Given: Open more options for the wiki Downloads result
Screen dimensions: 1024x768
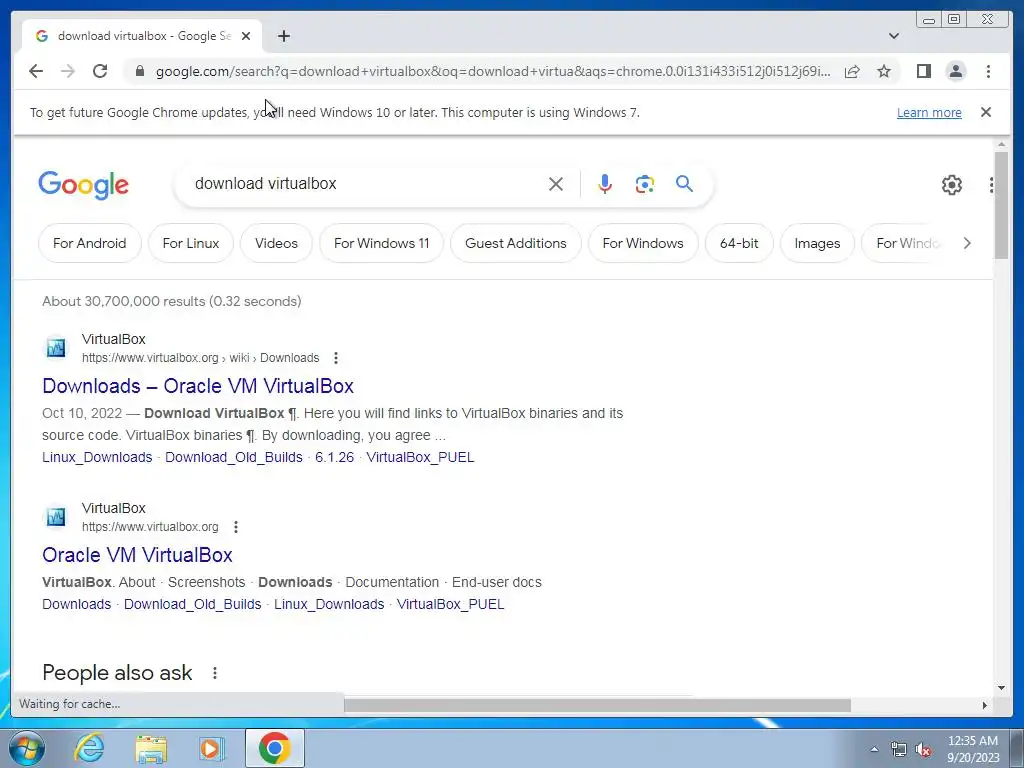Looking at the screenshot, I should [x=336, y=358].
